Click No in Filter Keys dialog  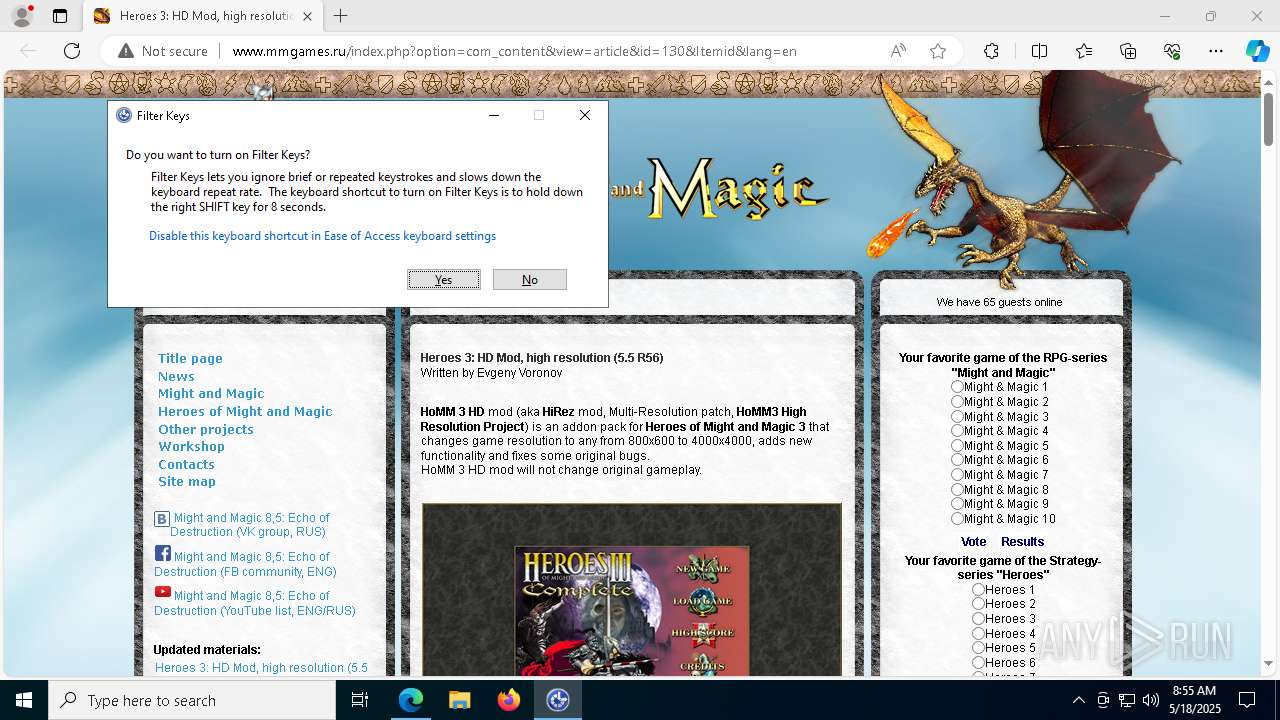pos(530,280)
